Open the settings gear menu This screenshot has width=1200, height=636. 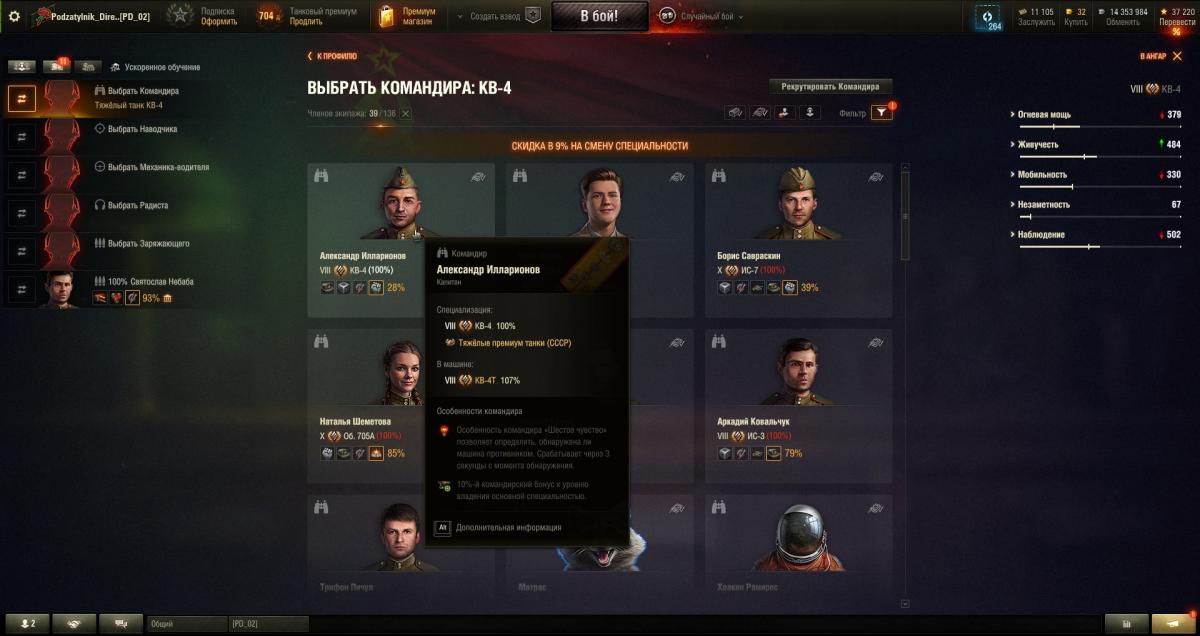[x=14, y=16]
